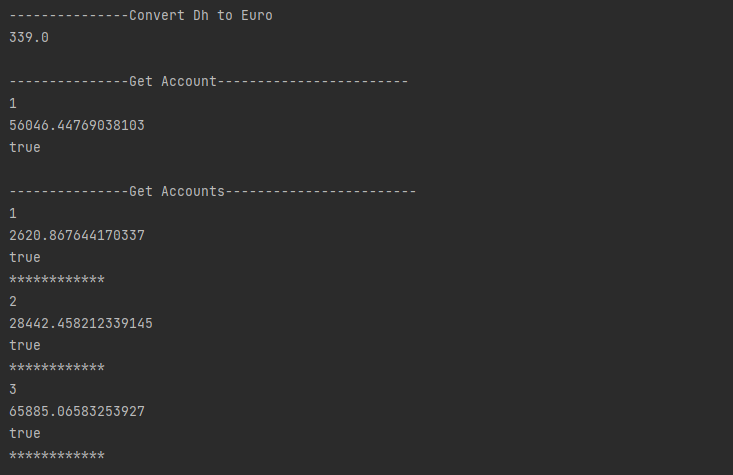Click the last asterisk separator line
Screen dimensions: 733x475
[57, 455]
